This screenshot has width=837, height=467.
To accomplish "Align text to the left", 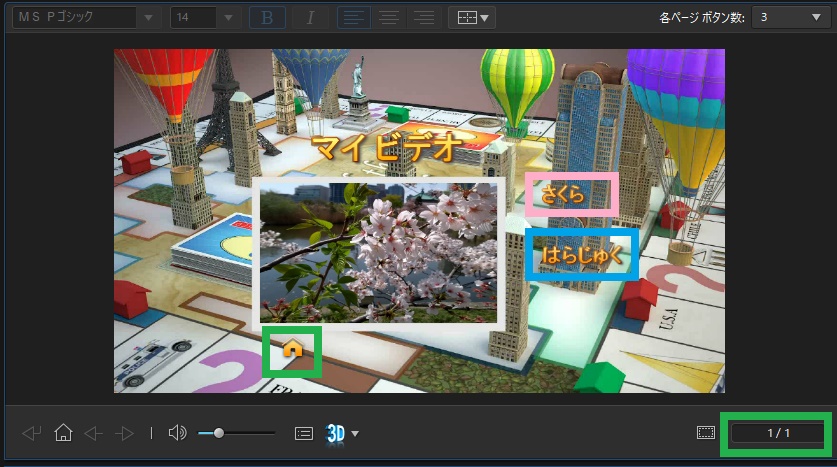I will pos(350,18).
